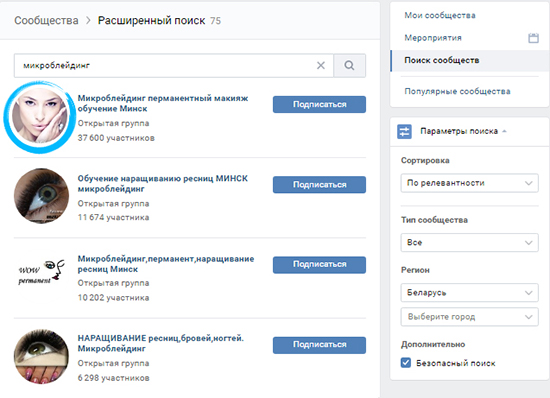
Task: Clear the микроблейдинг search query
Action: pos(321,65)
